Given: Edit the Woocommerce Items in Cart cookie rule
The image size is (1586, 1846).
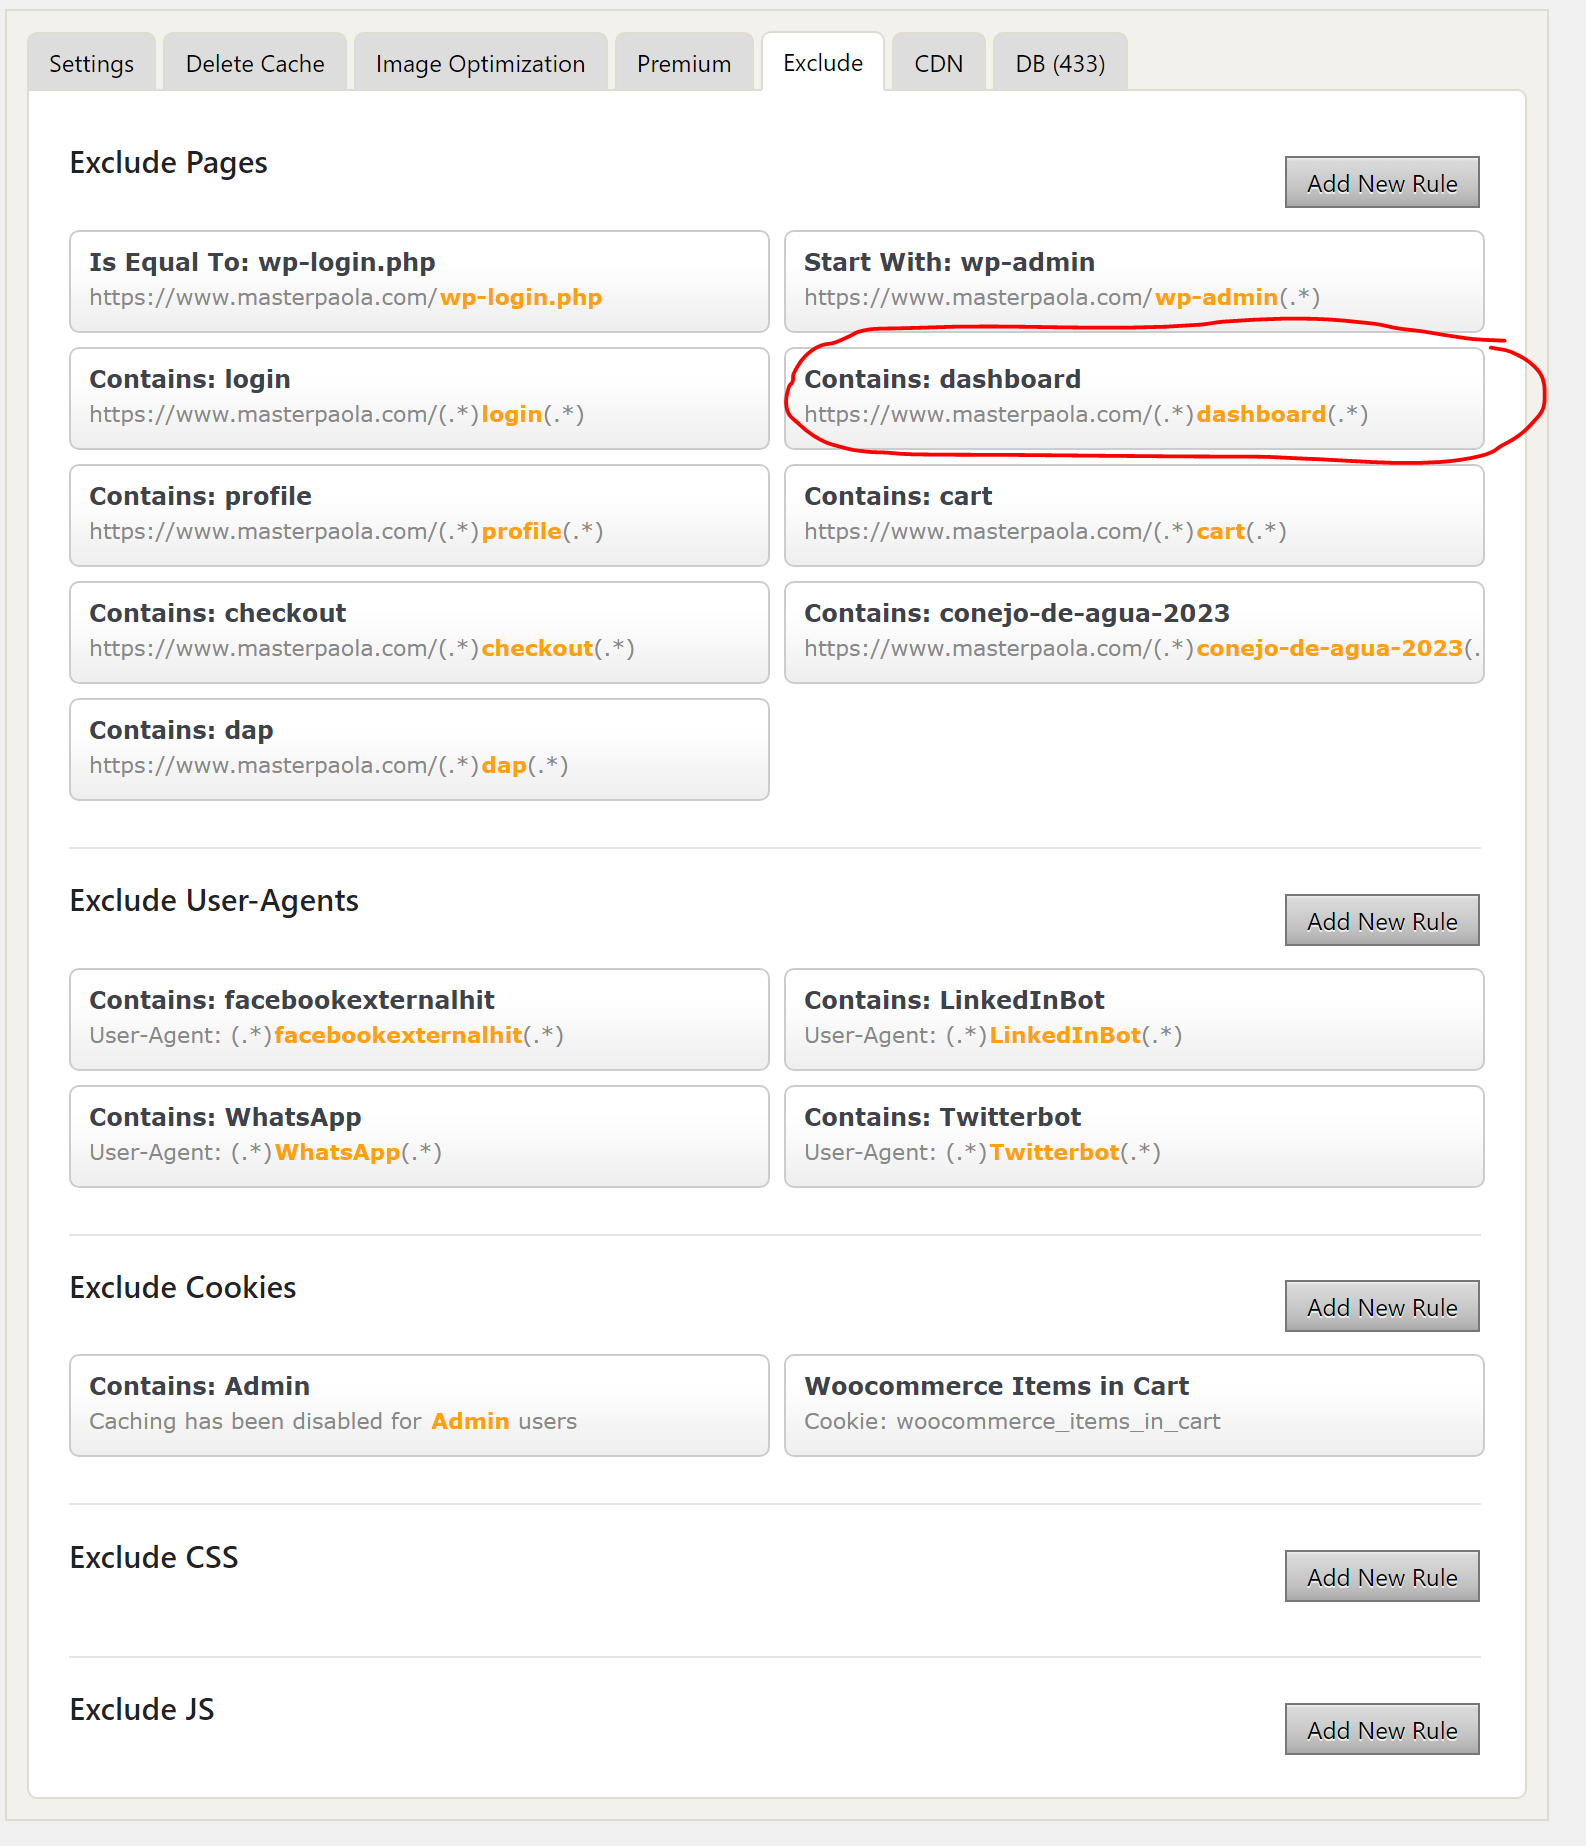Looking at the screenshot, I should pos(1134,1405).
